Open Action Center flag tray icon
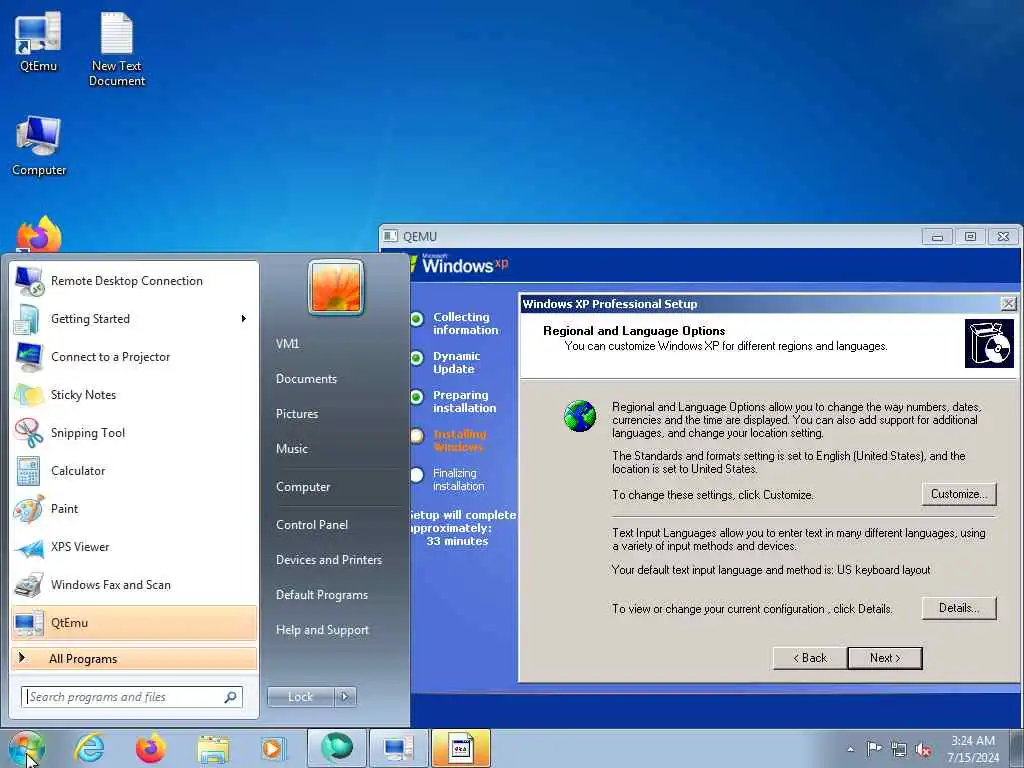The height and width of the screenshot is (768, 1024). (874, 748)
